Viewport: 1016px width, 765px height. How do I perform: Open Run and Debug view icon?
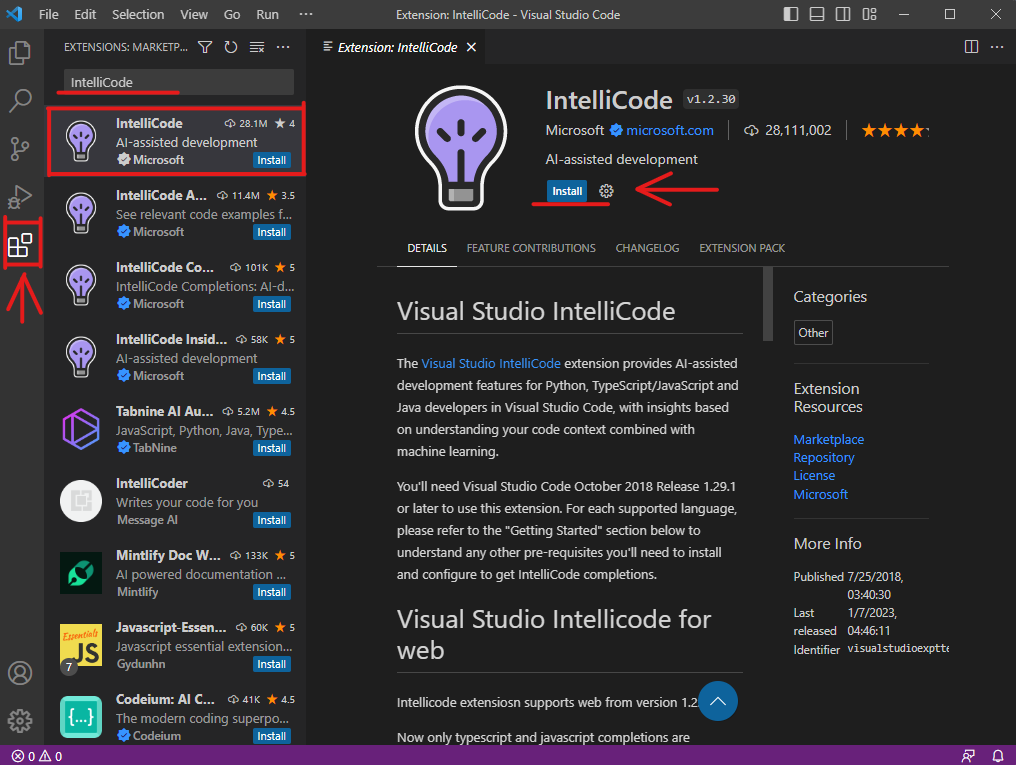[x=20, y=196]
